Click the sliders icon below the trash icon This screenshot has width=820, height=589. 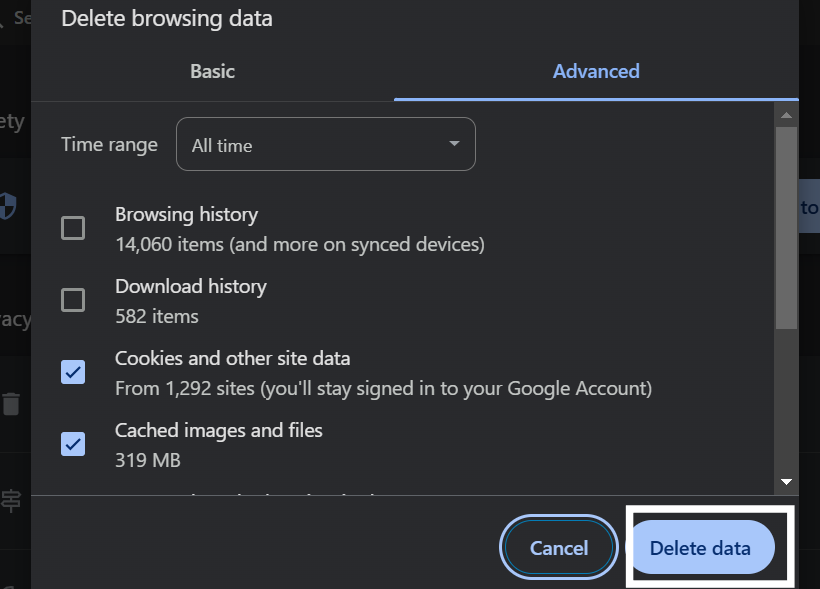(x=11, y=500)
